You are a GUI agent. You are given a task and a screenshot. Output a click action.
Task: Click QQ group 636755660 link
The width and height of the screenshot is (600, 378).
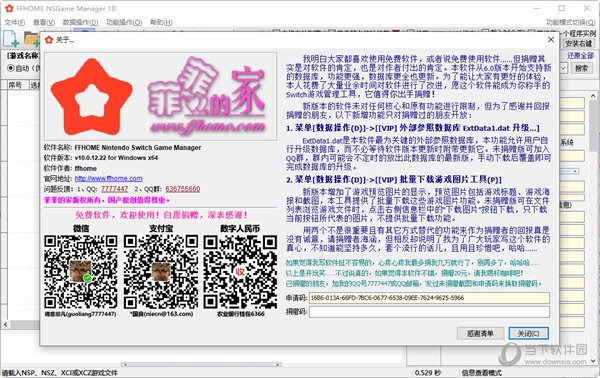tap(183, 189)
